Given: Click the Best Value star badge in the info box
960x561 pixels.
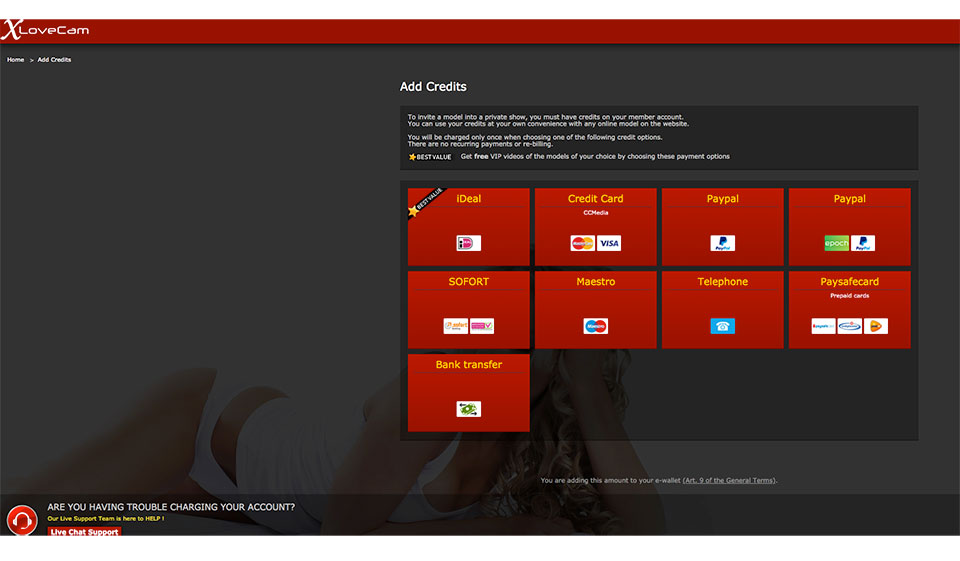Looking at the screenshot, I should [x=430, y=157].
